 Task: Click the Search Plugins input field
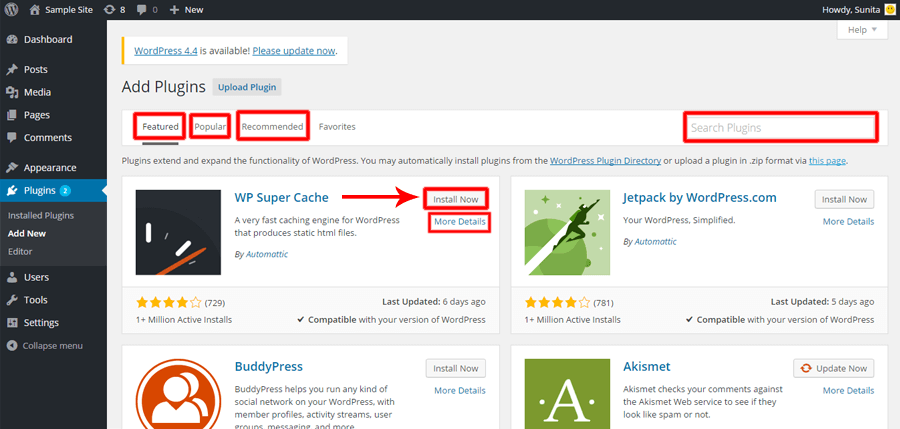(780, 128)
